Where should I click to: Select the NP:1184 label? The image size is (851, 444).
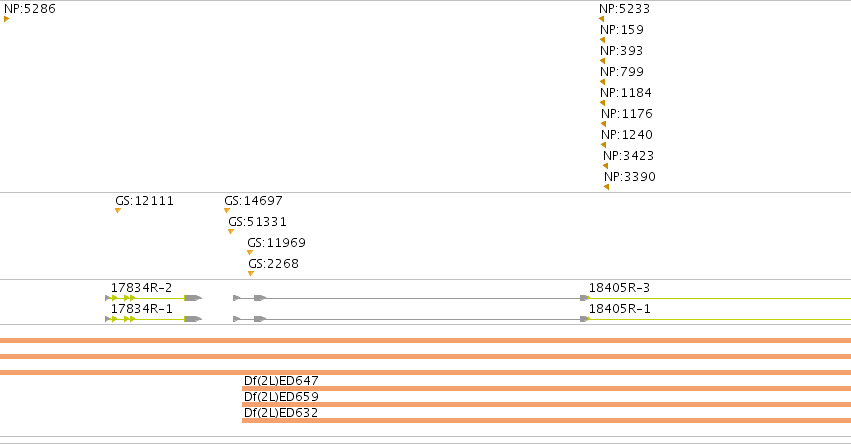(626, 93)
